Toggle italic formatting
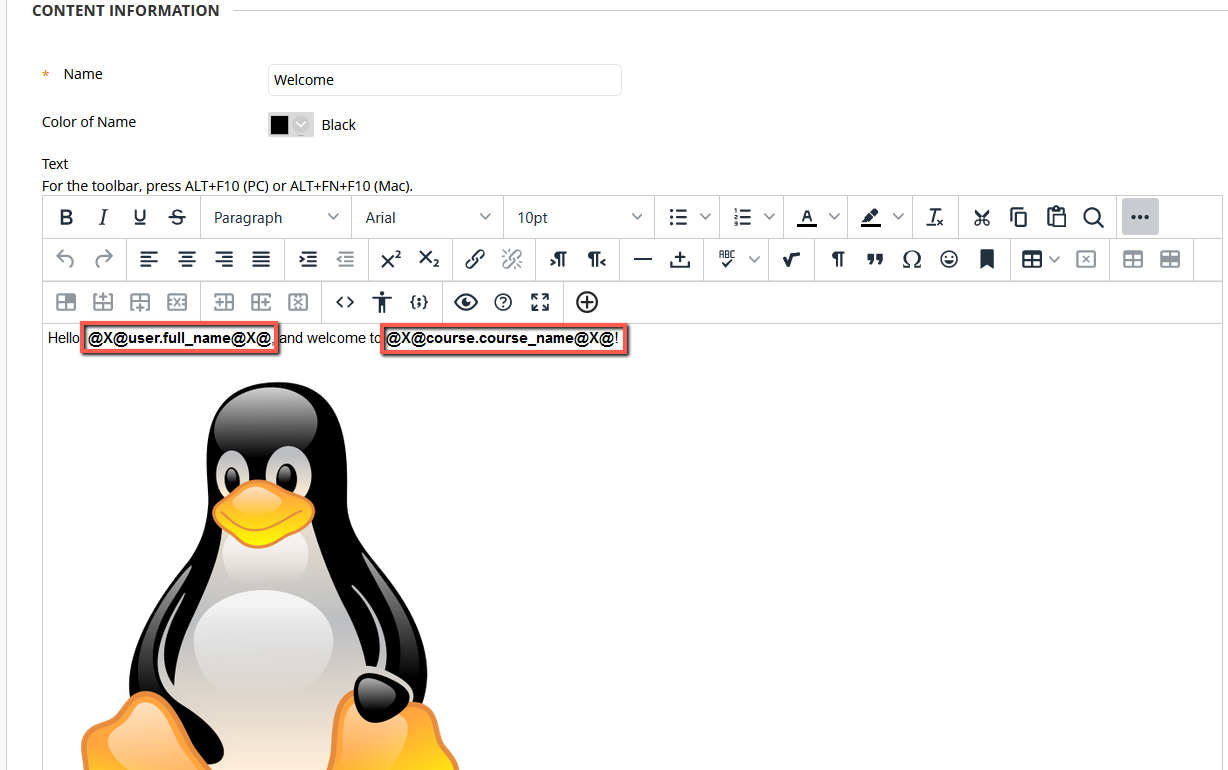This screenshot has width=1228, height=770. coord(103,217)
